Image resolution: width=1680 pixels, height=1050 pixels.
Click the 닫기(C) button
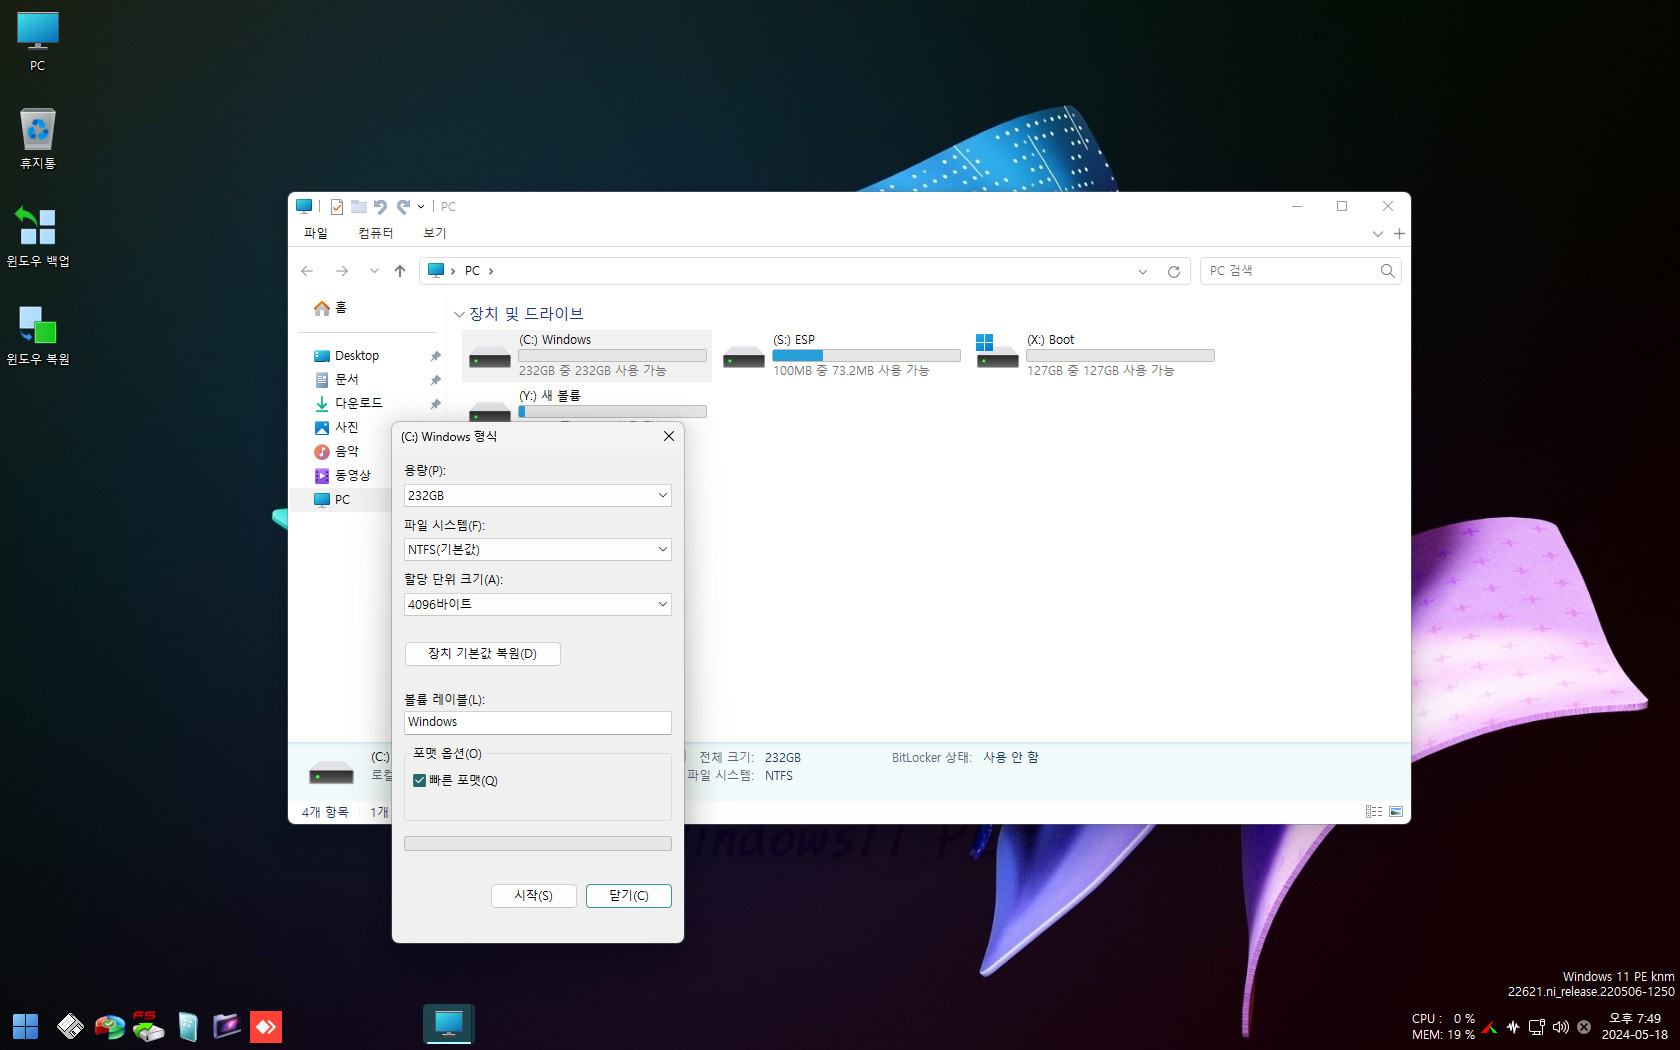(x=629, y=896)
